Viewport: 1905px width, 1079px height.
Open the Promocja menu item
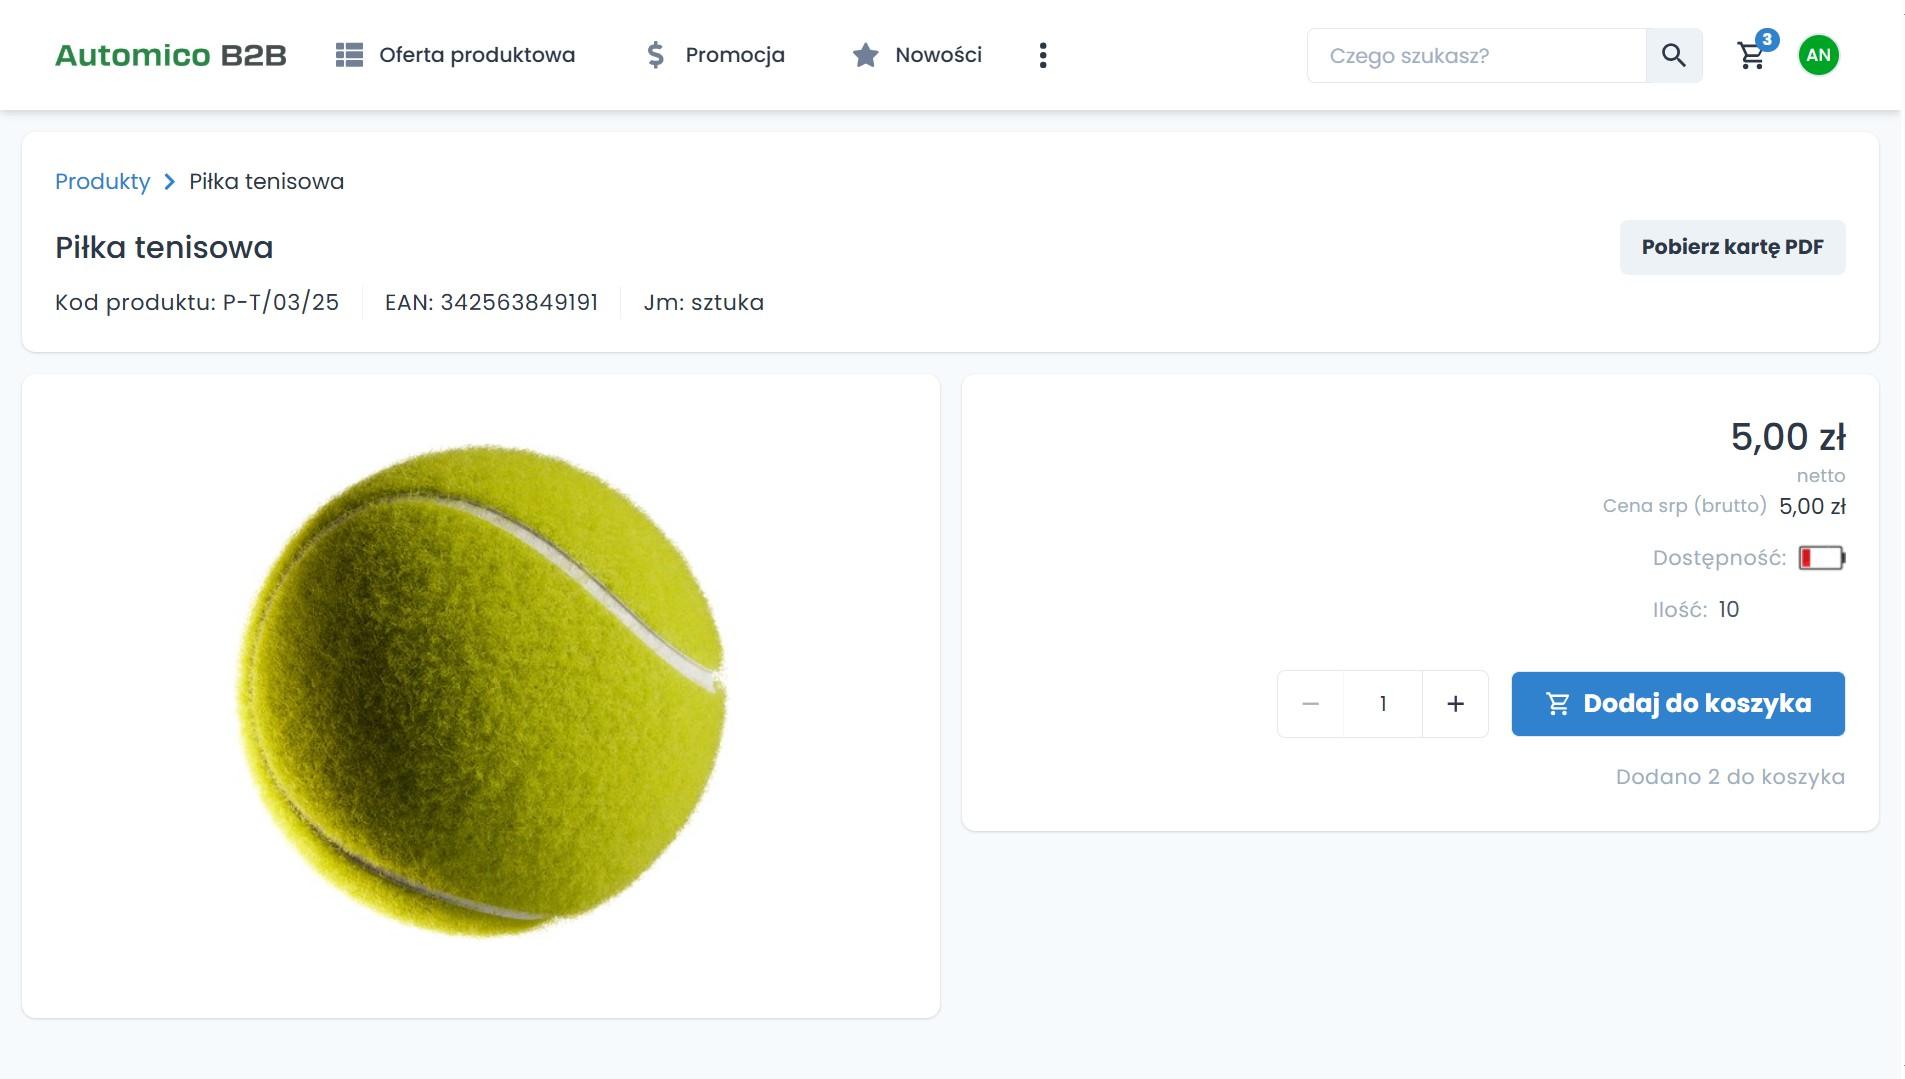tap(734, 55)
